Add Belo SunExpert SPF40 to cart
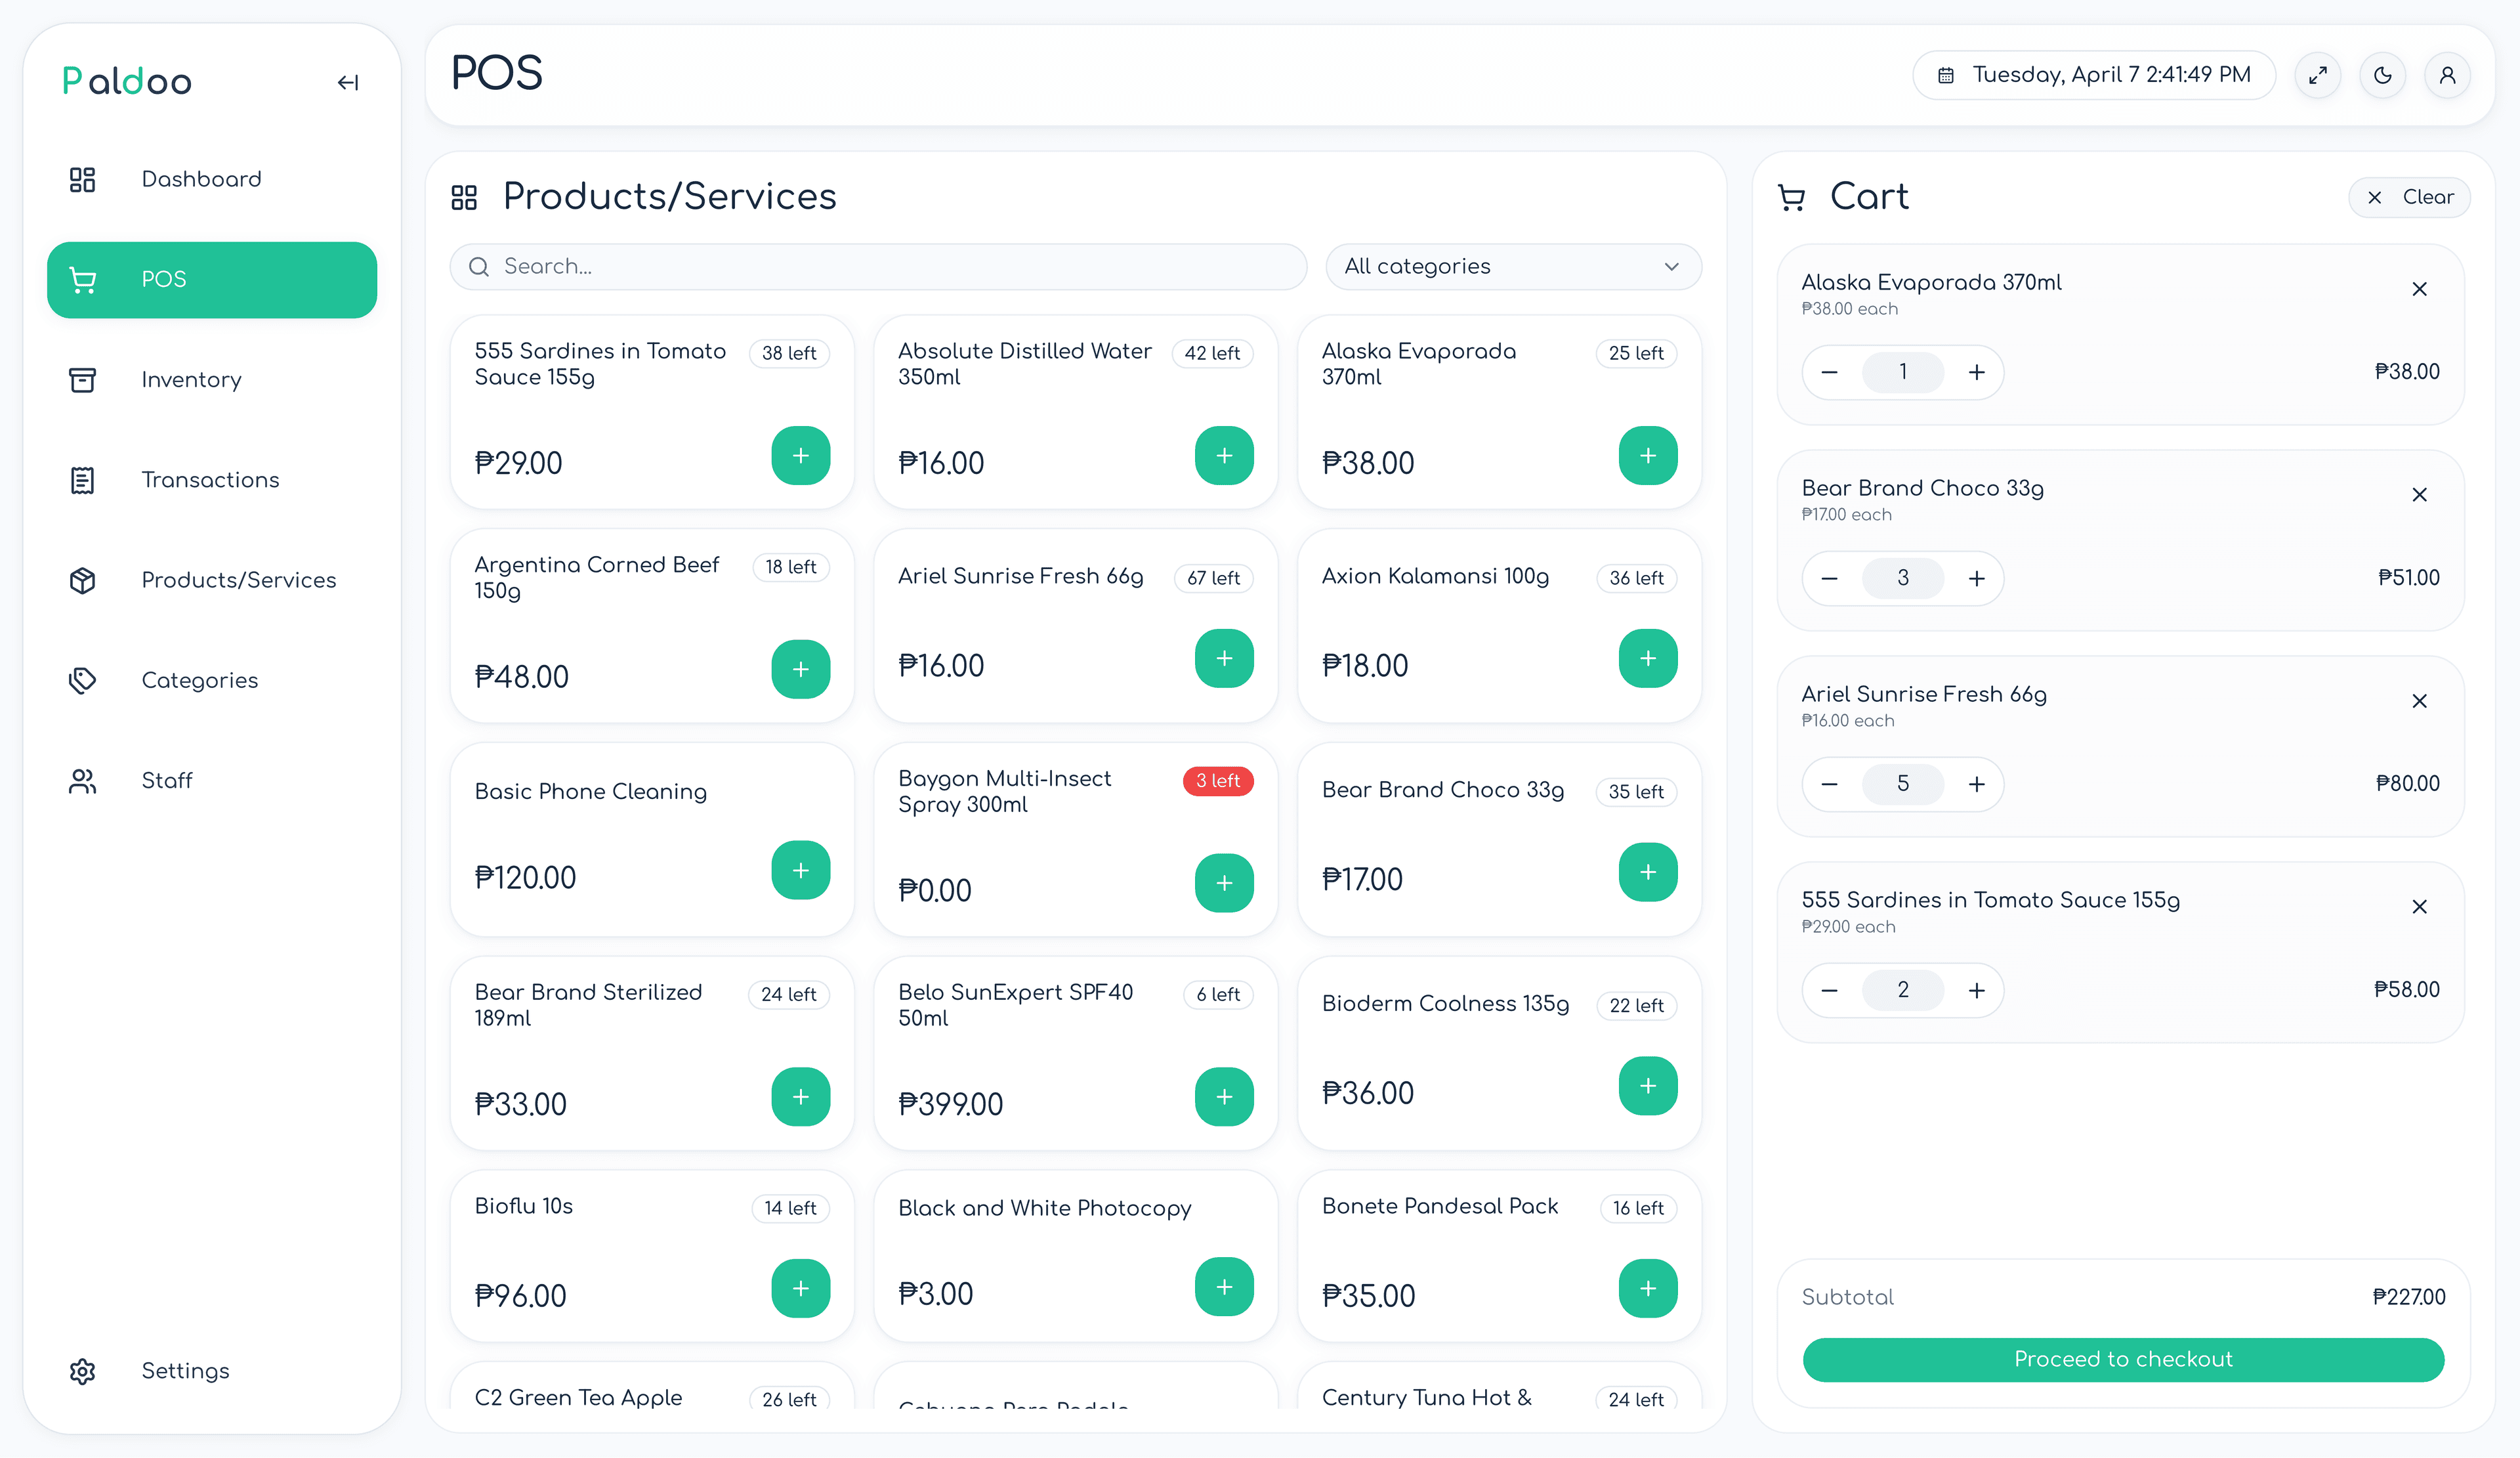This screenshot has width=2520, height=1458. (x=1224, y=1097)
